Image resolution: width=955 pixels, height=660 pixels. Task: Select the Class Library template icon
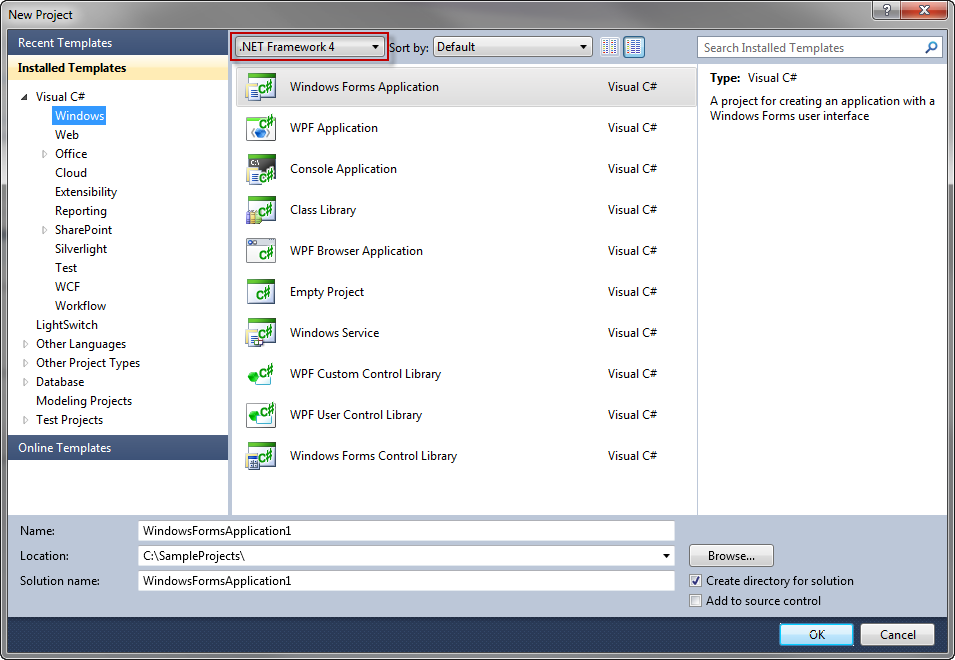261,210
